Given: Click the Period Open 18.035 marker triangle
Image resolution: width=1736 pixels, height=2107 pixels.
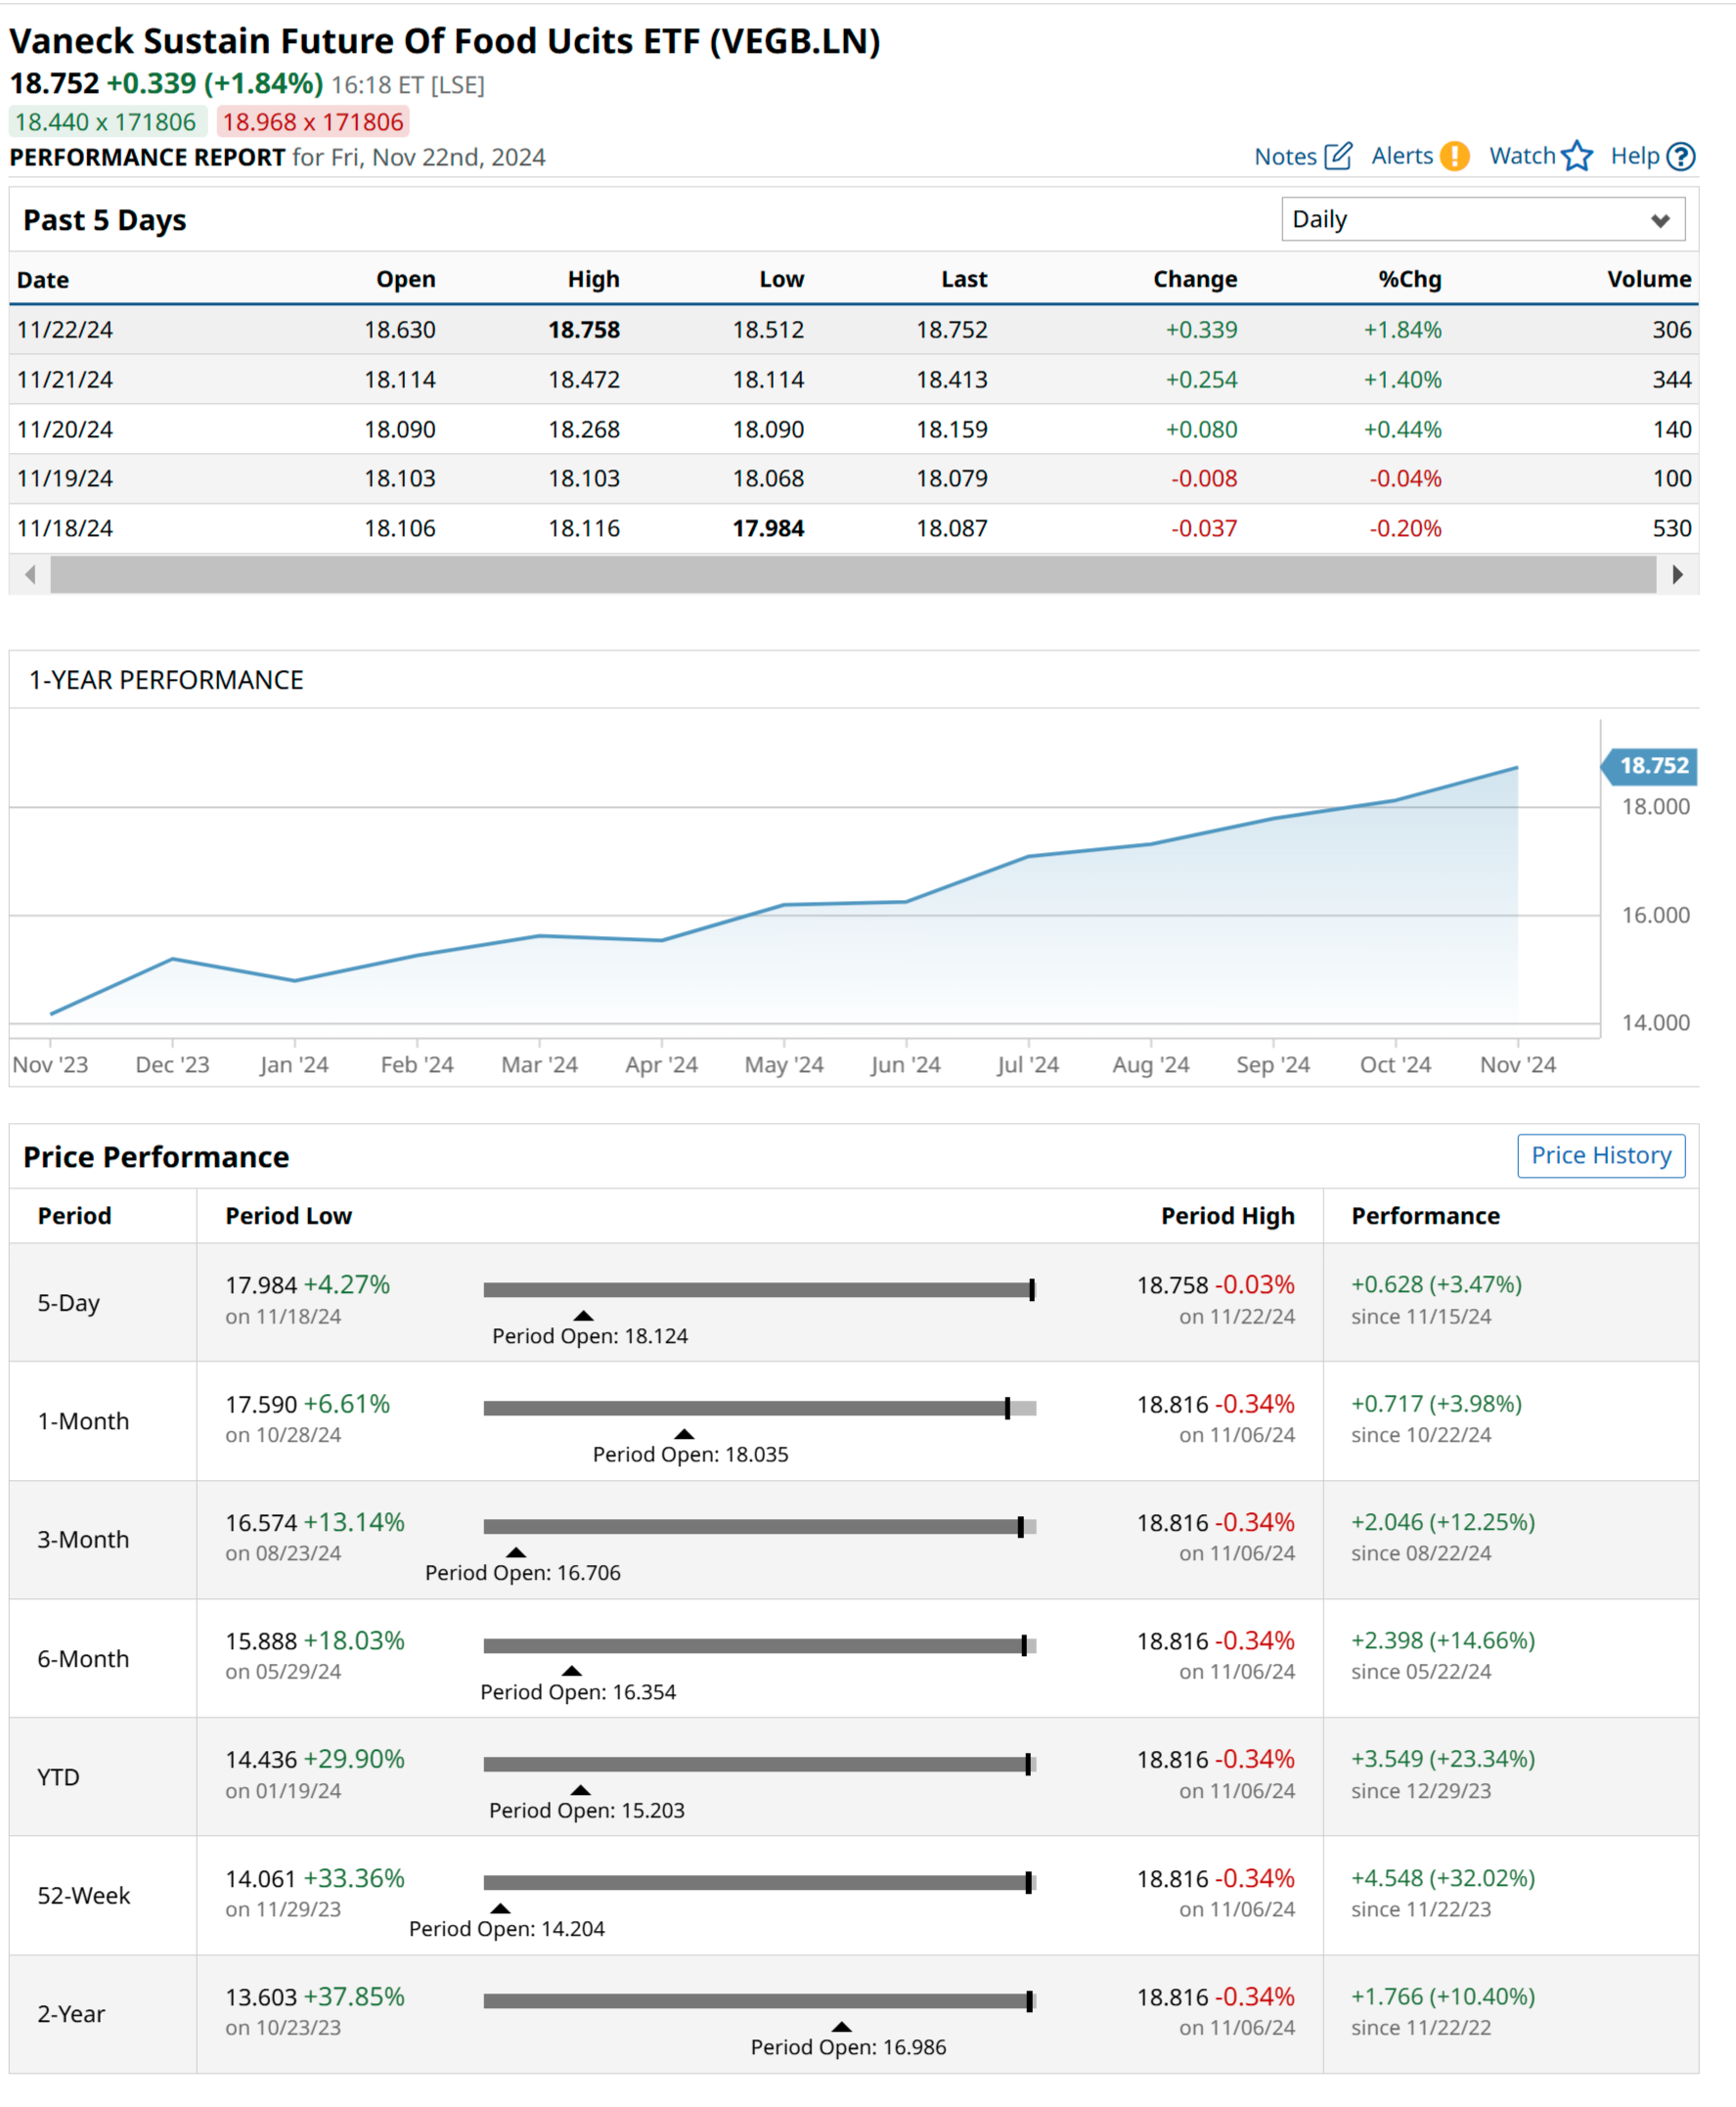Looking at the screenshot, I should 684,1433.
